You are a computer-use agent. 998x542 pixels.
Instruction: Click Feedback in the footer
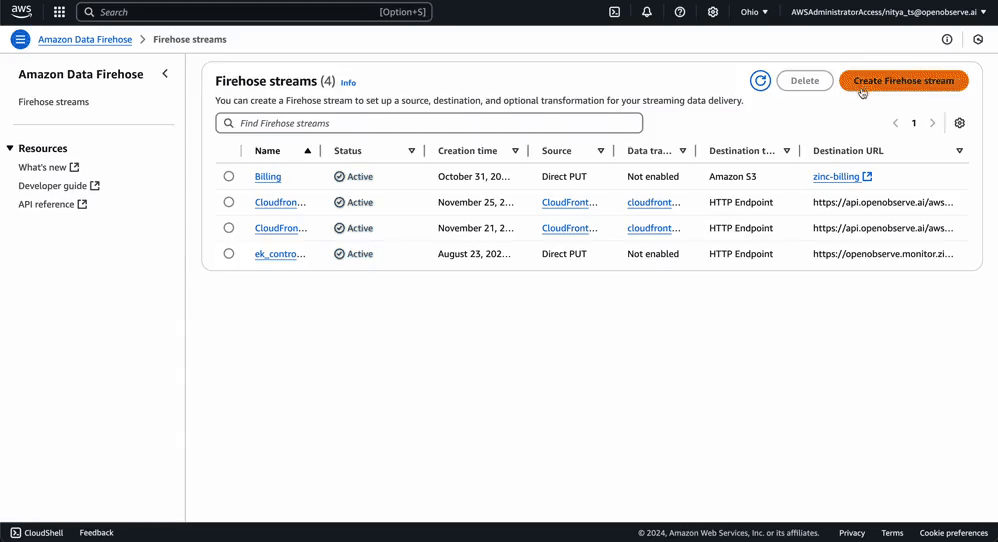pyautogui.click(x=96, y=532)
